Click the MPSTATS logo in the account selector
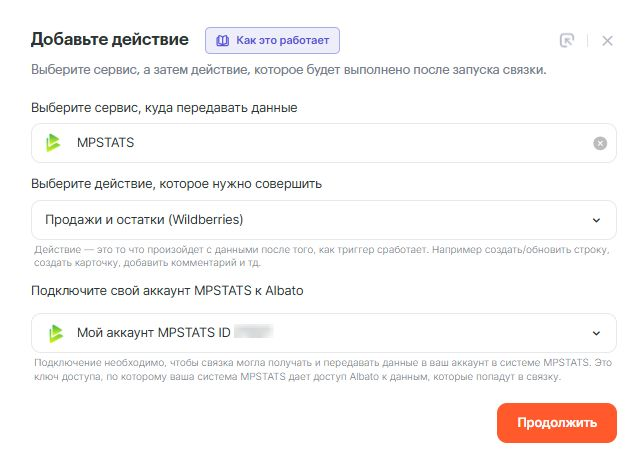640x469 pixels. (54, 333)
